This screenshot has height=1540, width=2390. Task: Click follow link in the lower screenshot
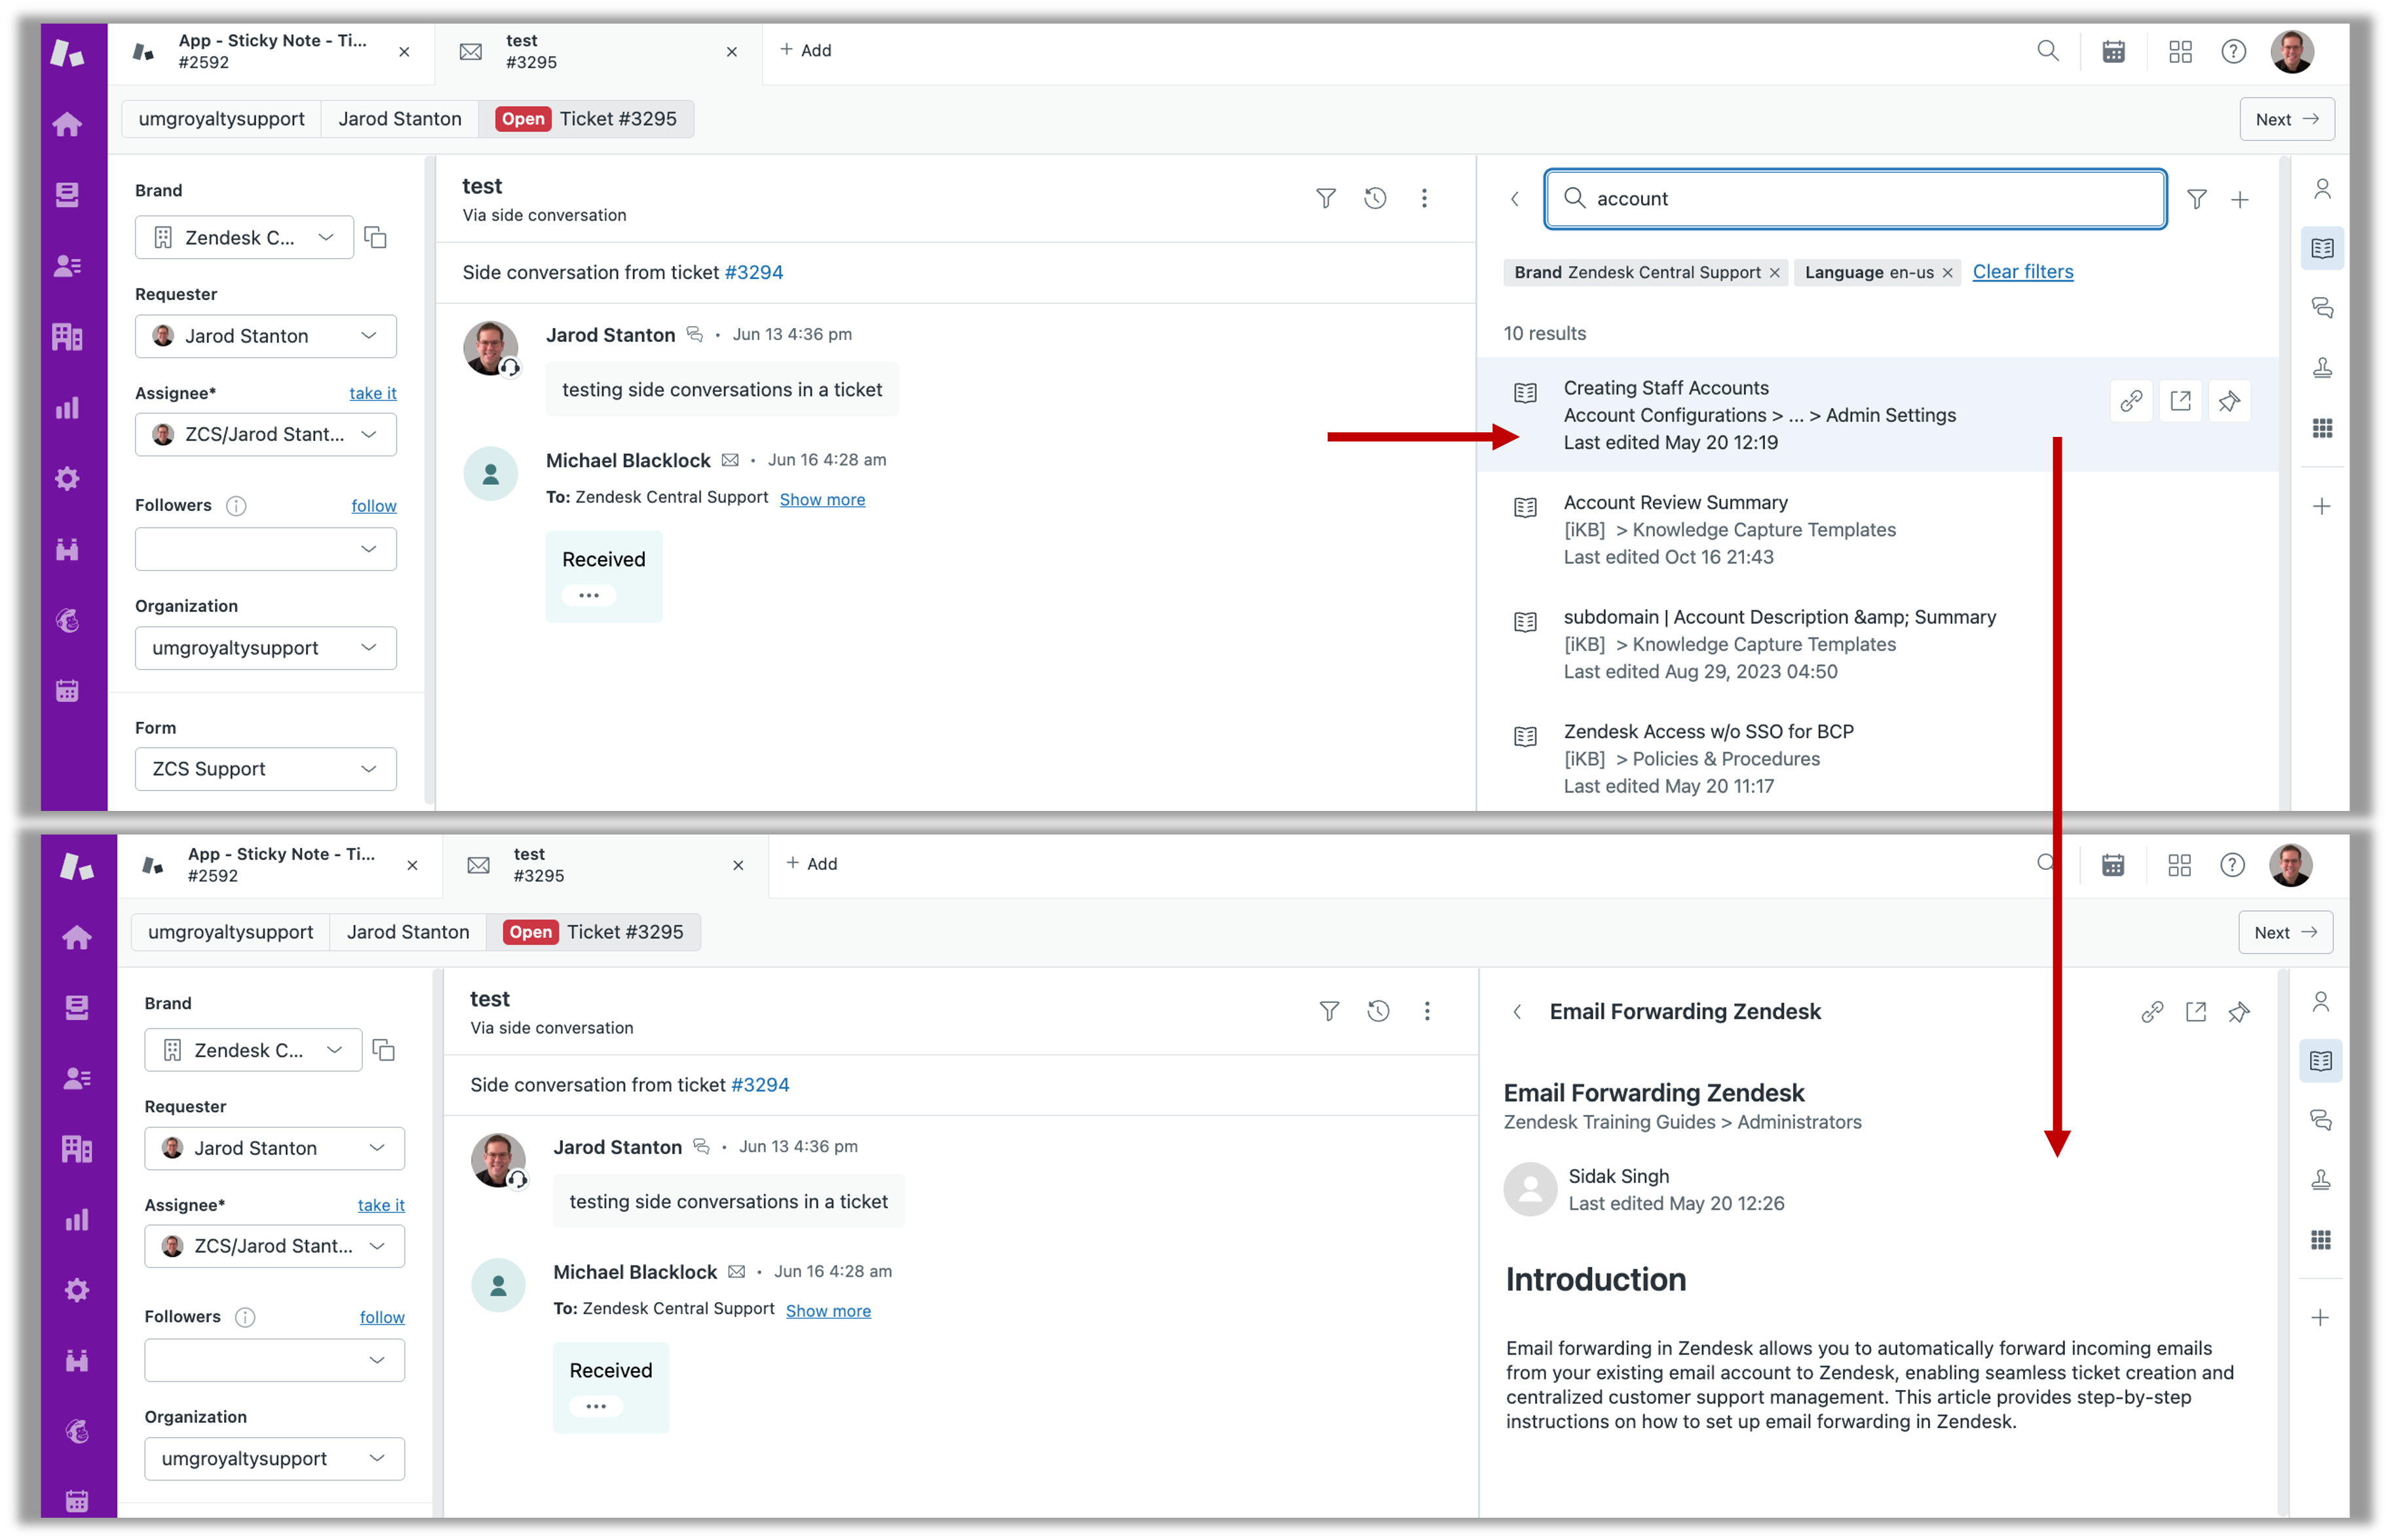pos(382,1317)
